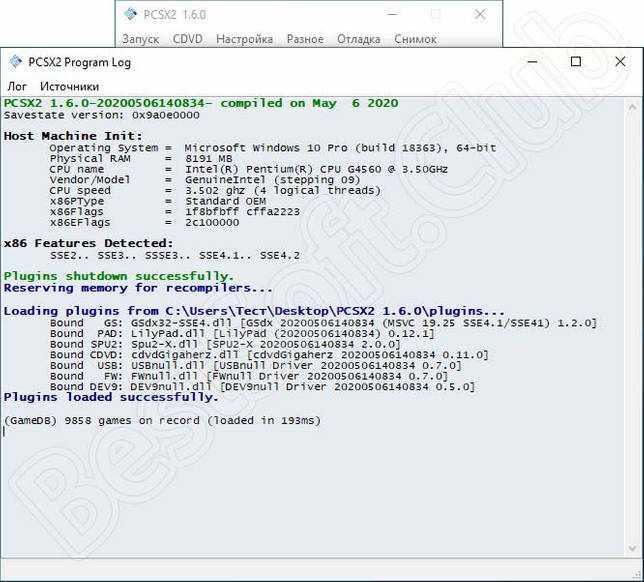The height and width of the screenshot is (582, 644).
Task: Open Снимок menu in PCSX2 main window
Action: [x=415, y=39]
